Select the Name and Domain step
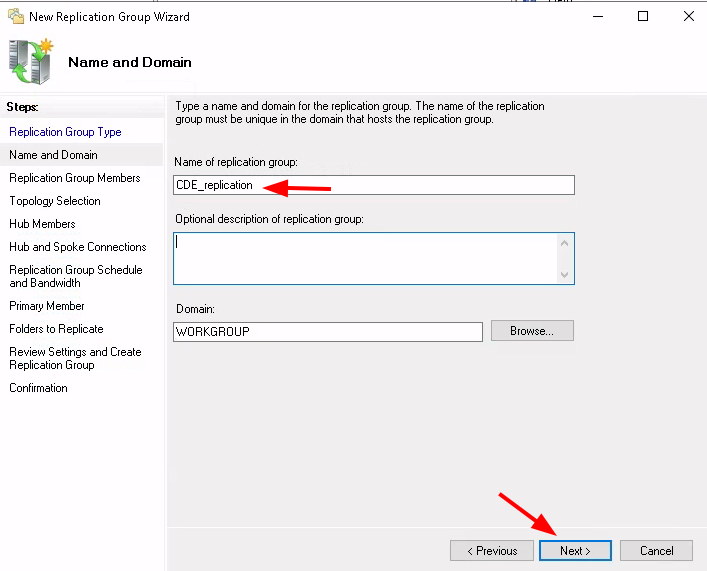The height and width of the screenshot is (571, 707). pyautogui.click(x=53, y=155)
